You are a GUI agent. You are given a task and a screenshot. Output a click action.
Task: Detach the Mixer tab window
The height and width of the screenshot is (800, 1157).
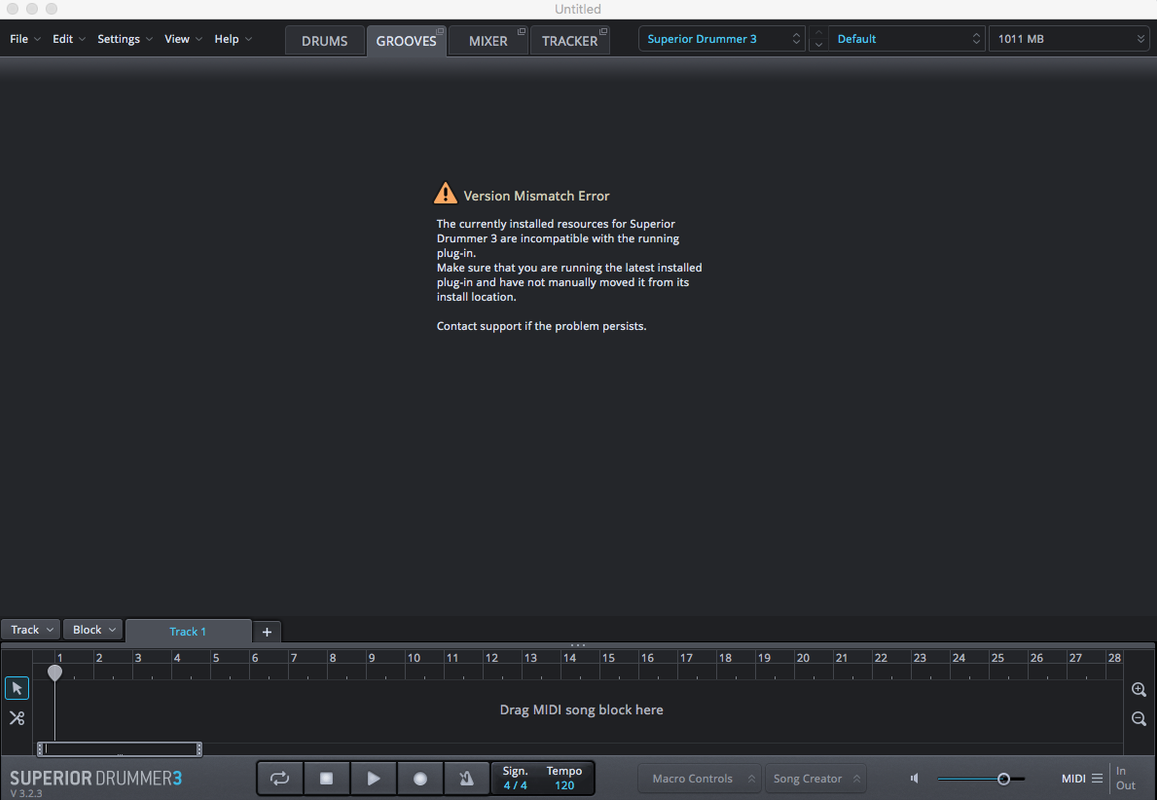pyautogui.click(x=522, y=31)
